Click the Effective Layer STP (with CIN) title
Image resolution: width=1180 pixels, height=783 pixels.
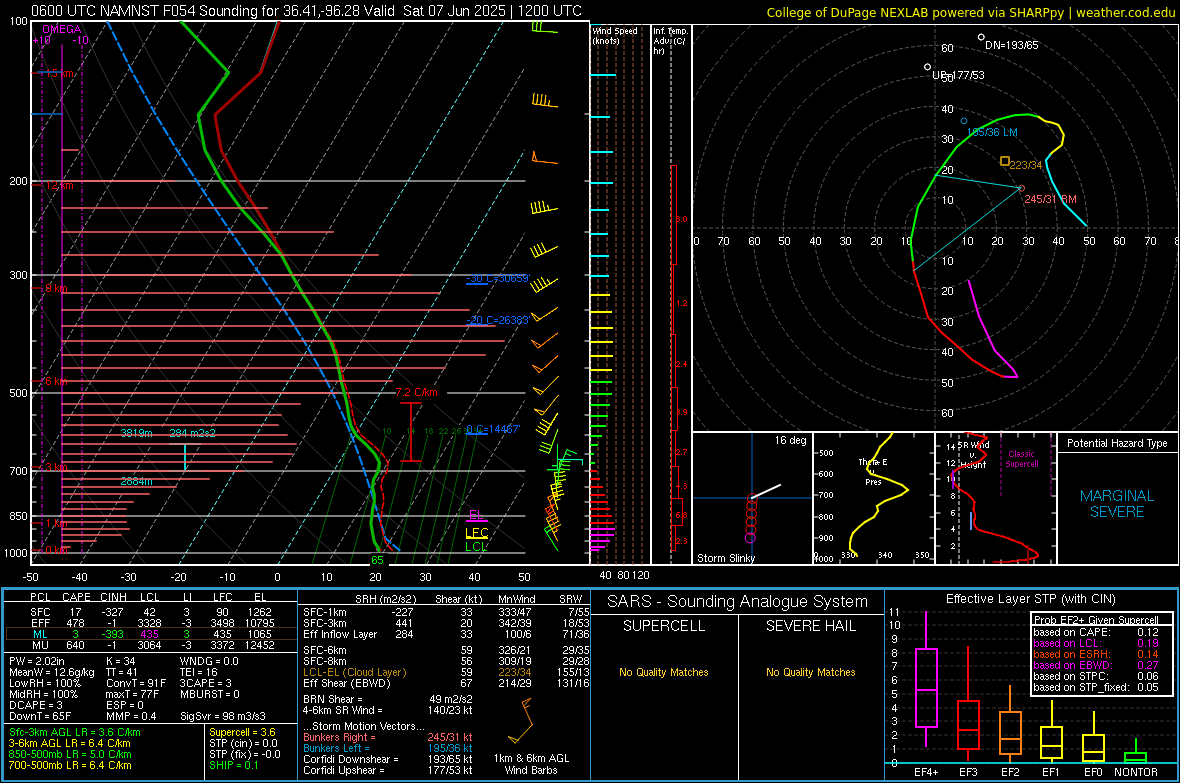[x=1030, y=599]
